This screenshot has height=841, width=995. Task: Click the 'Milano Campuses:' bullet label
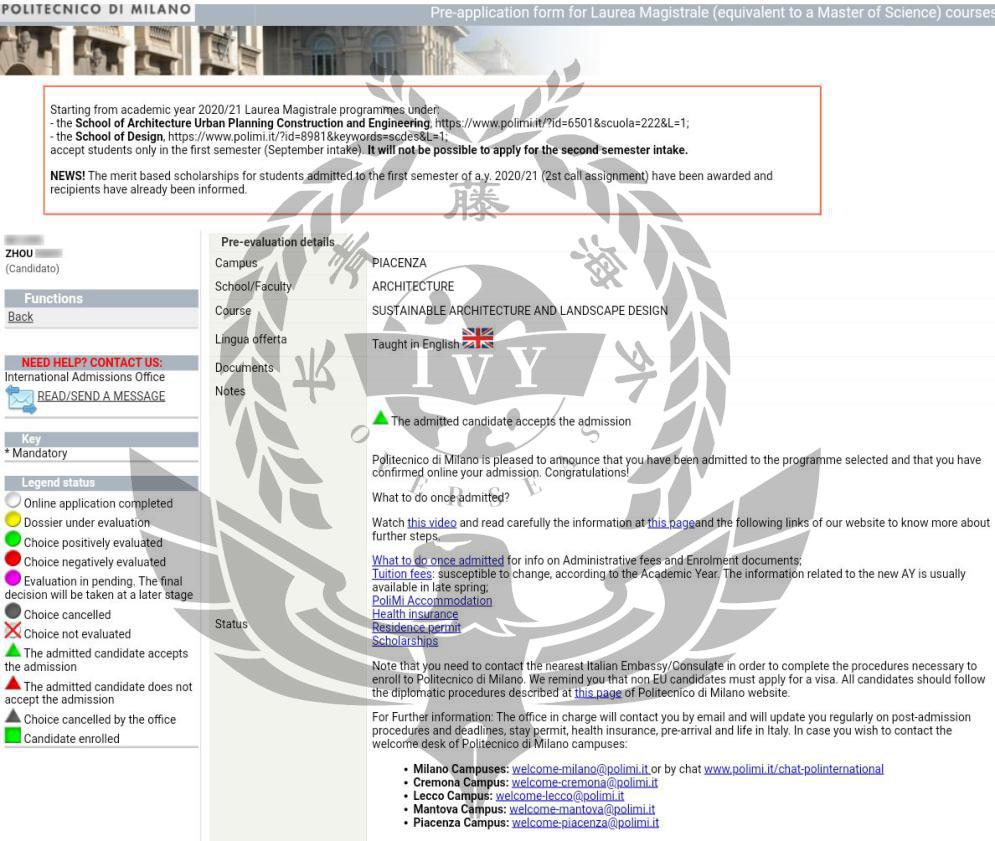point(461,769)
